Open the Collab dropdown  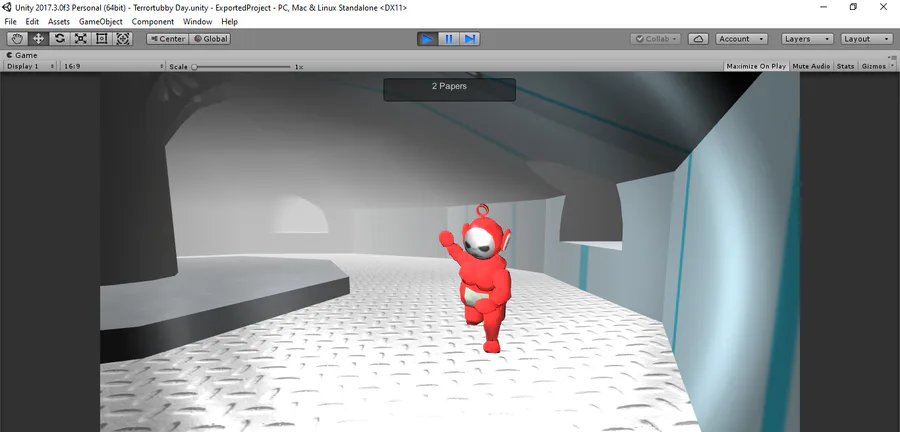coord(655,39)
